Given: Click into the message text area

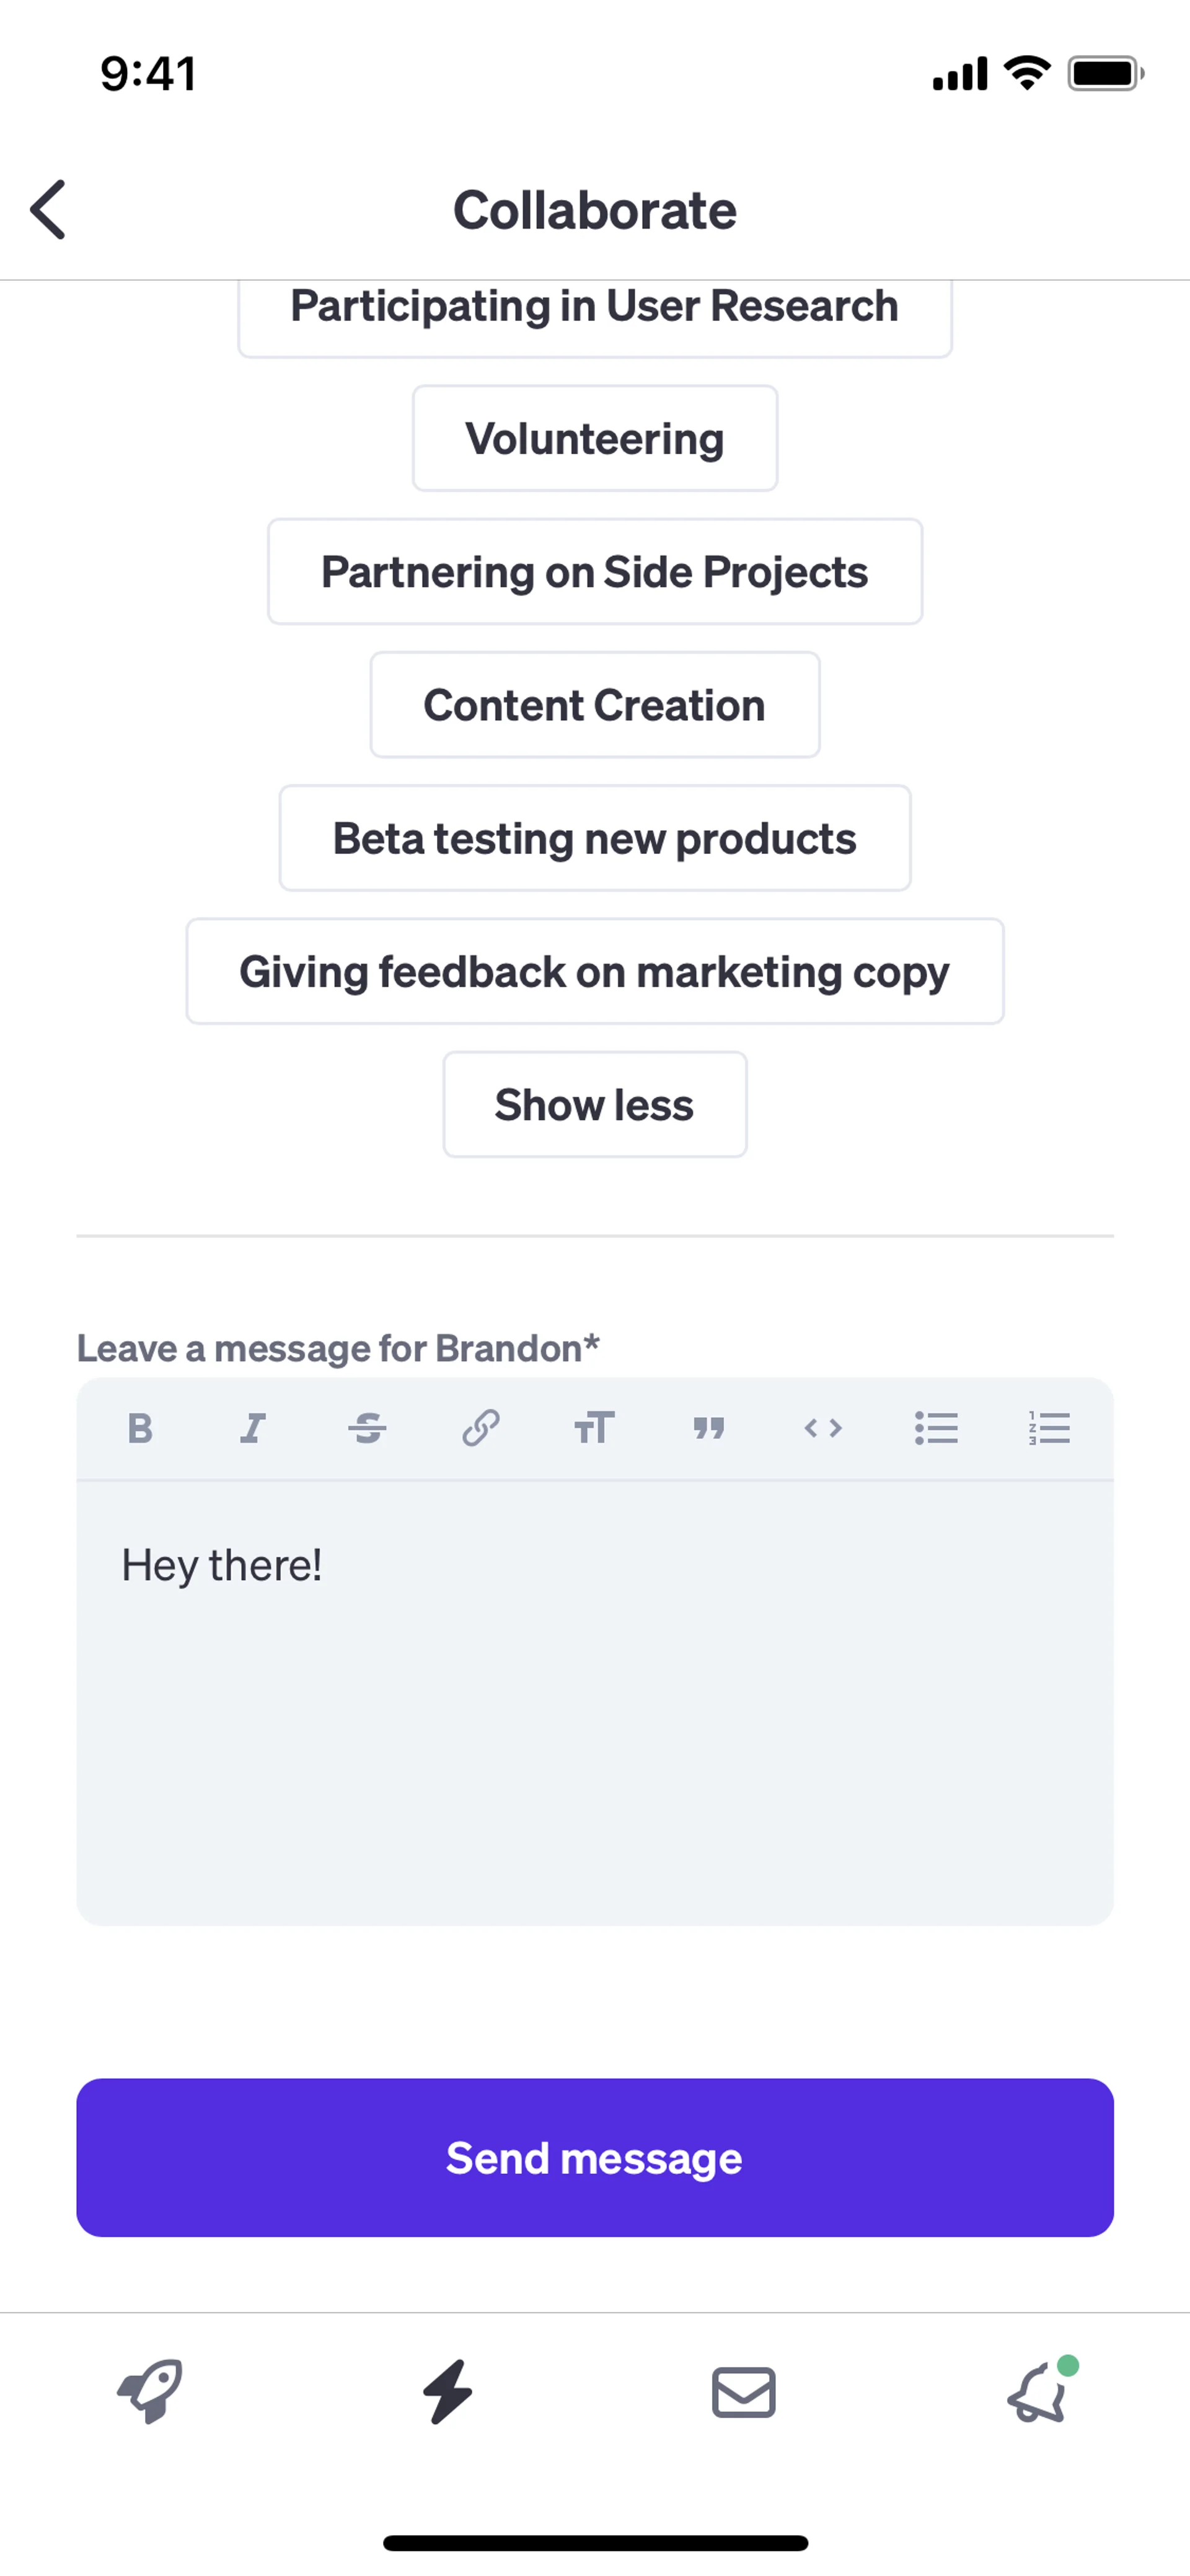Looking at the screenshot, I should 595,1700.
